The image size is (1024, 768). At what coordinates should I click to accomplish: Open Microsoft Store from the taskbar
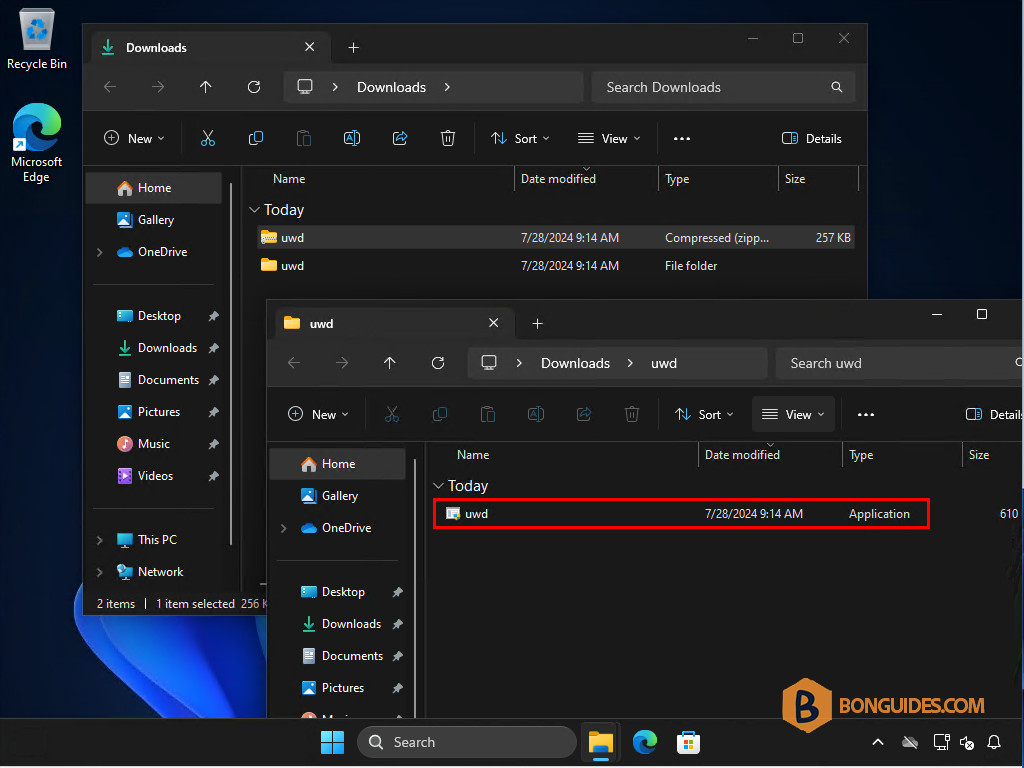(688, 743)
